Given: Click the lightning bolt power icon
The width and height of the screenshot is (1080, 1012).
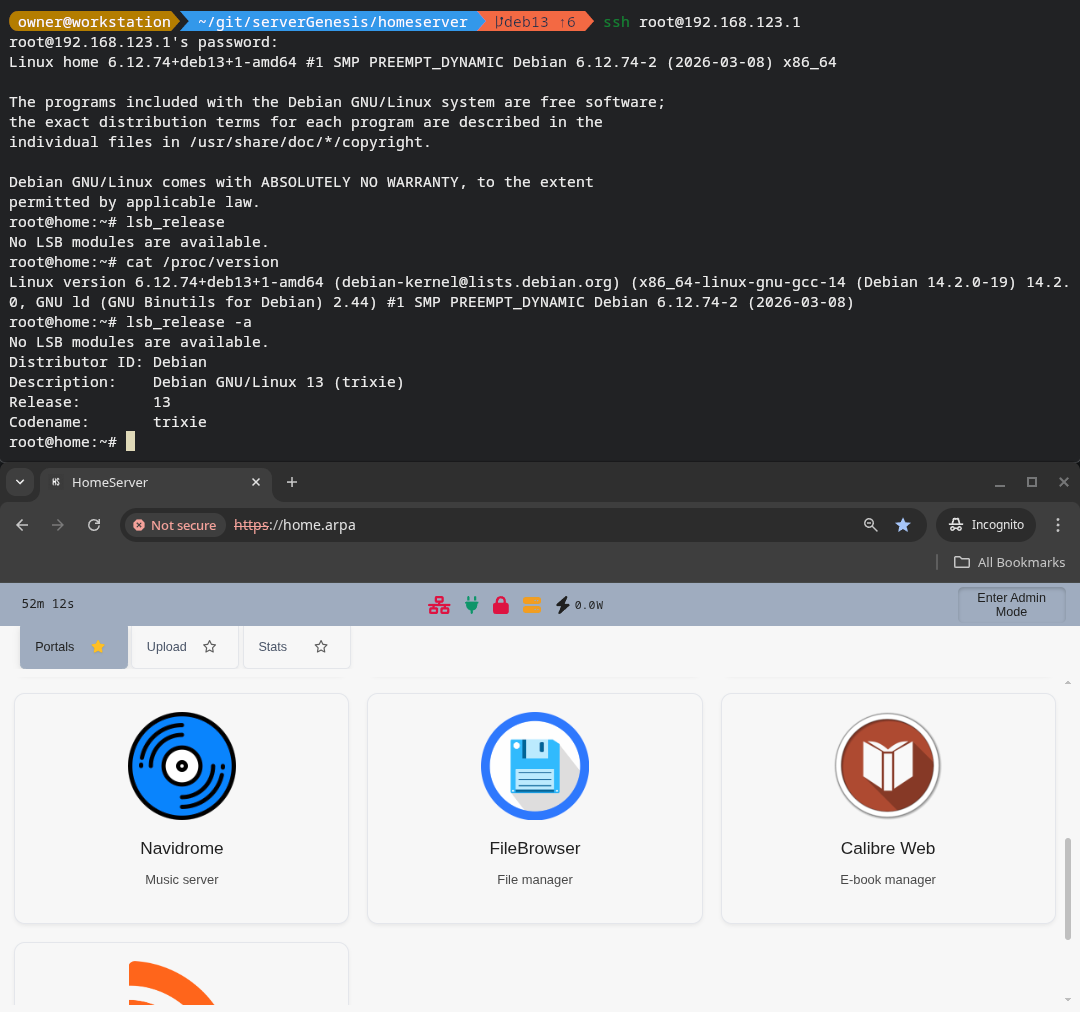Looking at the screenshot, I should click(563, 605).
